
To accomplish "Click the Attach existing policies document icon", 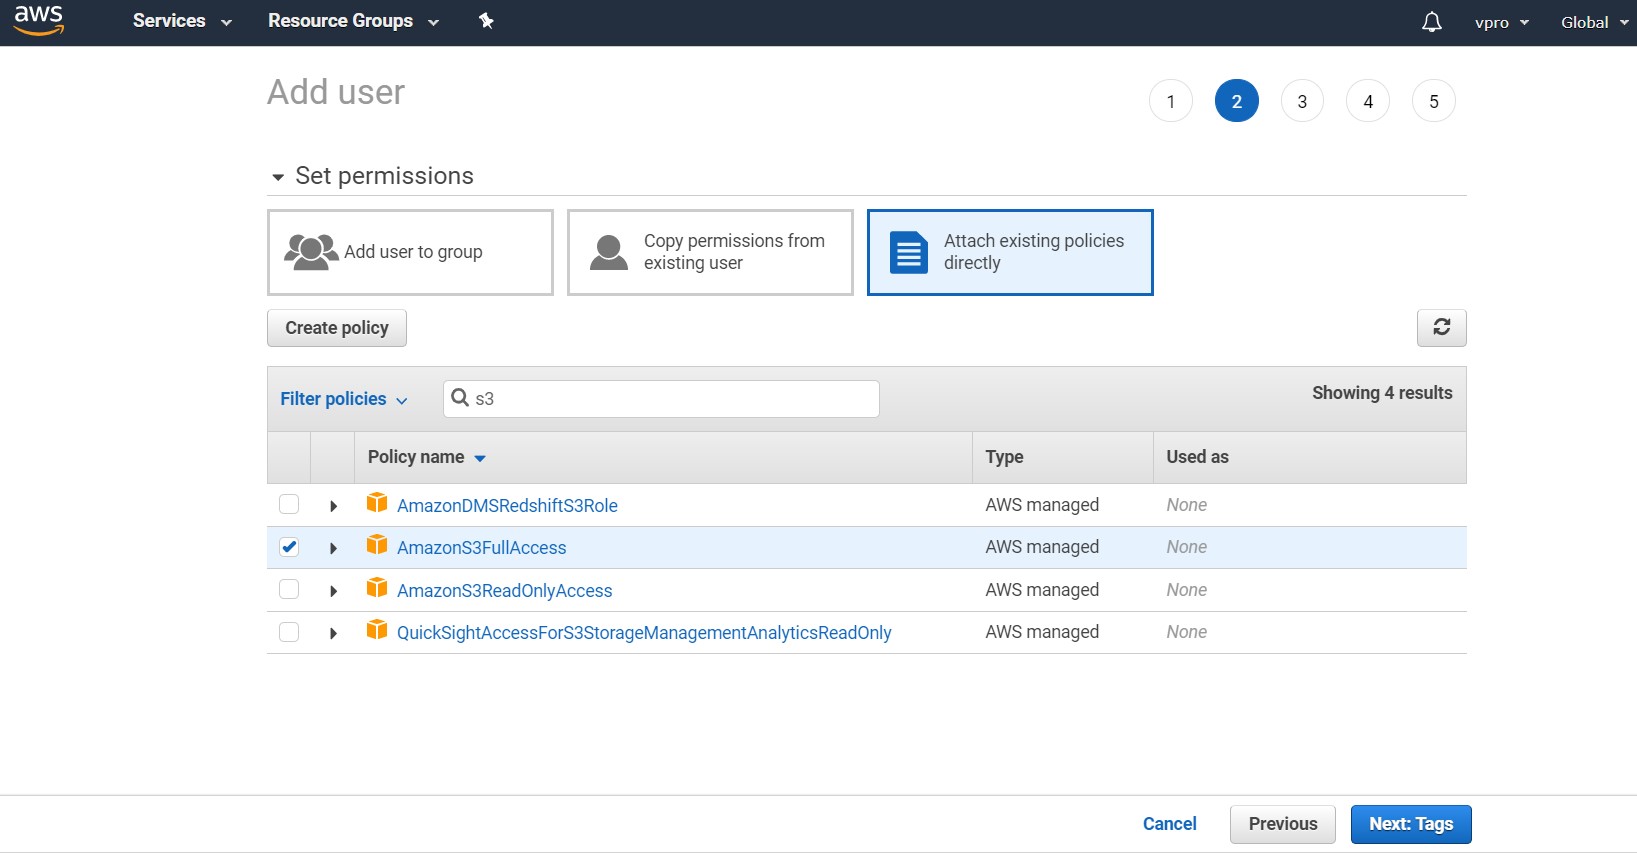I will pos(908,252).
